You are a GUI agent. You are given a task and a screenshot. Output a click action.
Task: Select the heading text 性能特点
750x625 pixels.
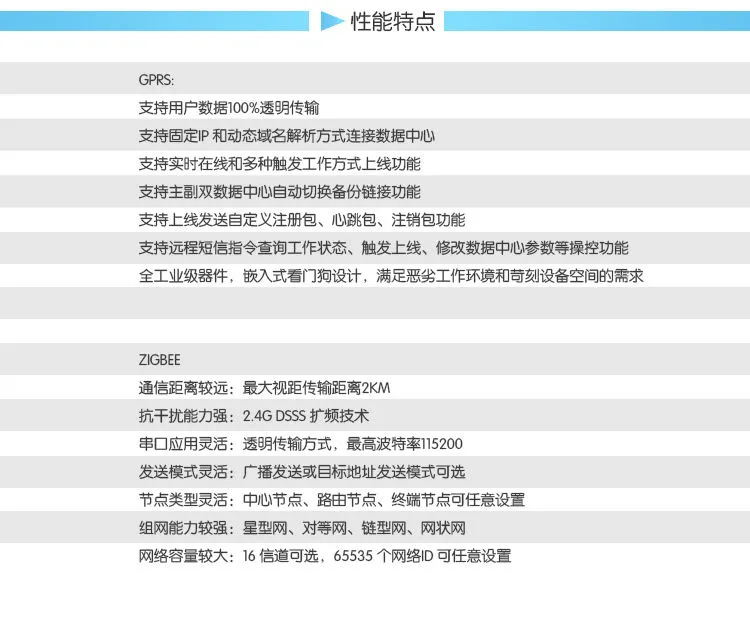coord(393,22)
